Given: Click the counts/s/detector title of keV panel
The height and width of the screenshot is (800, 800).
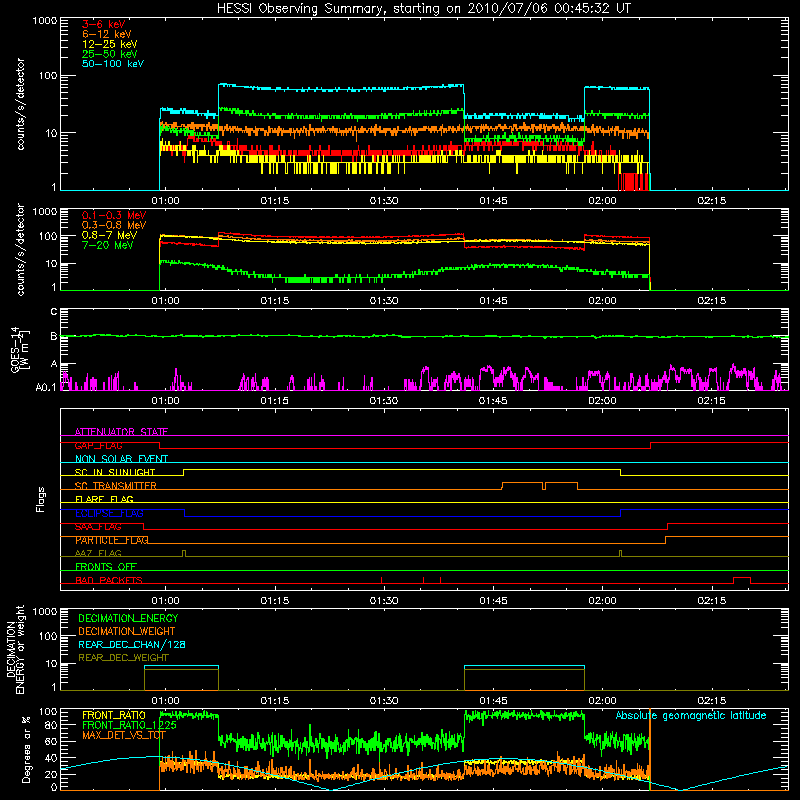Looking at the screenshot, I should tap(20, 104).
